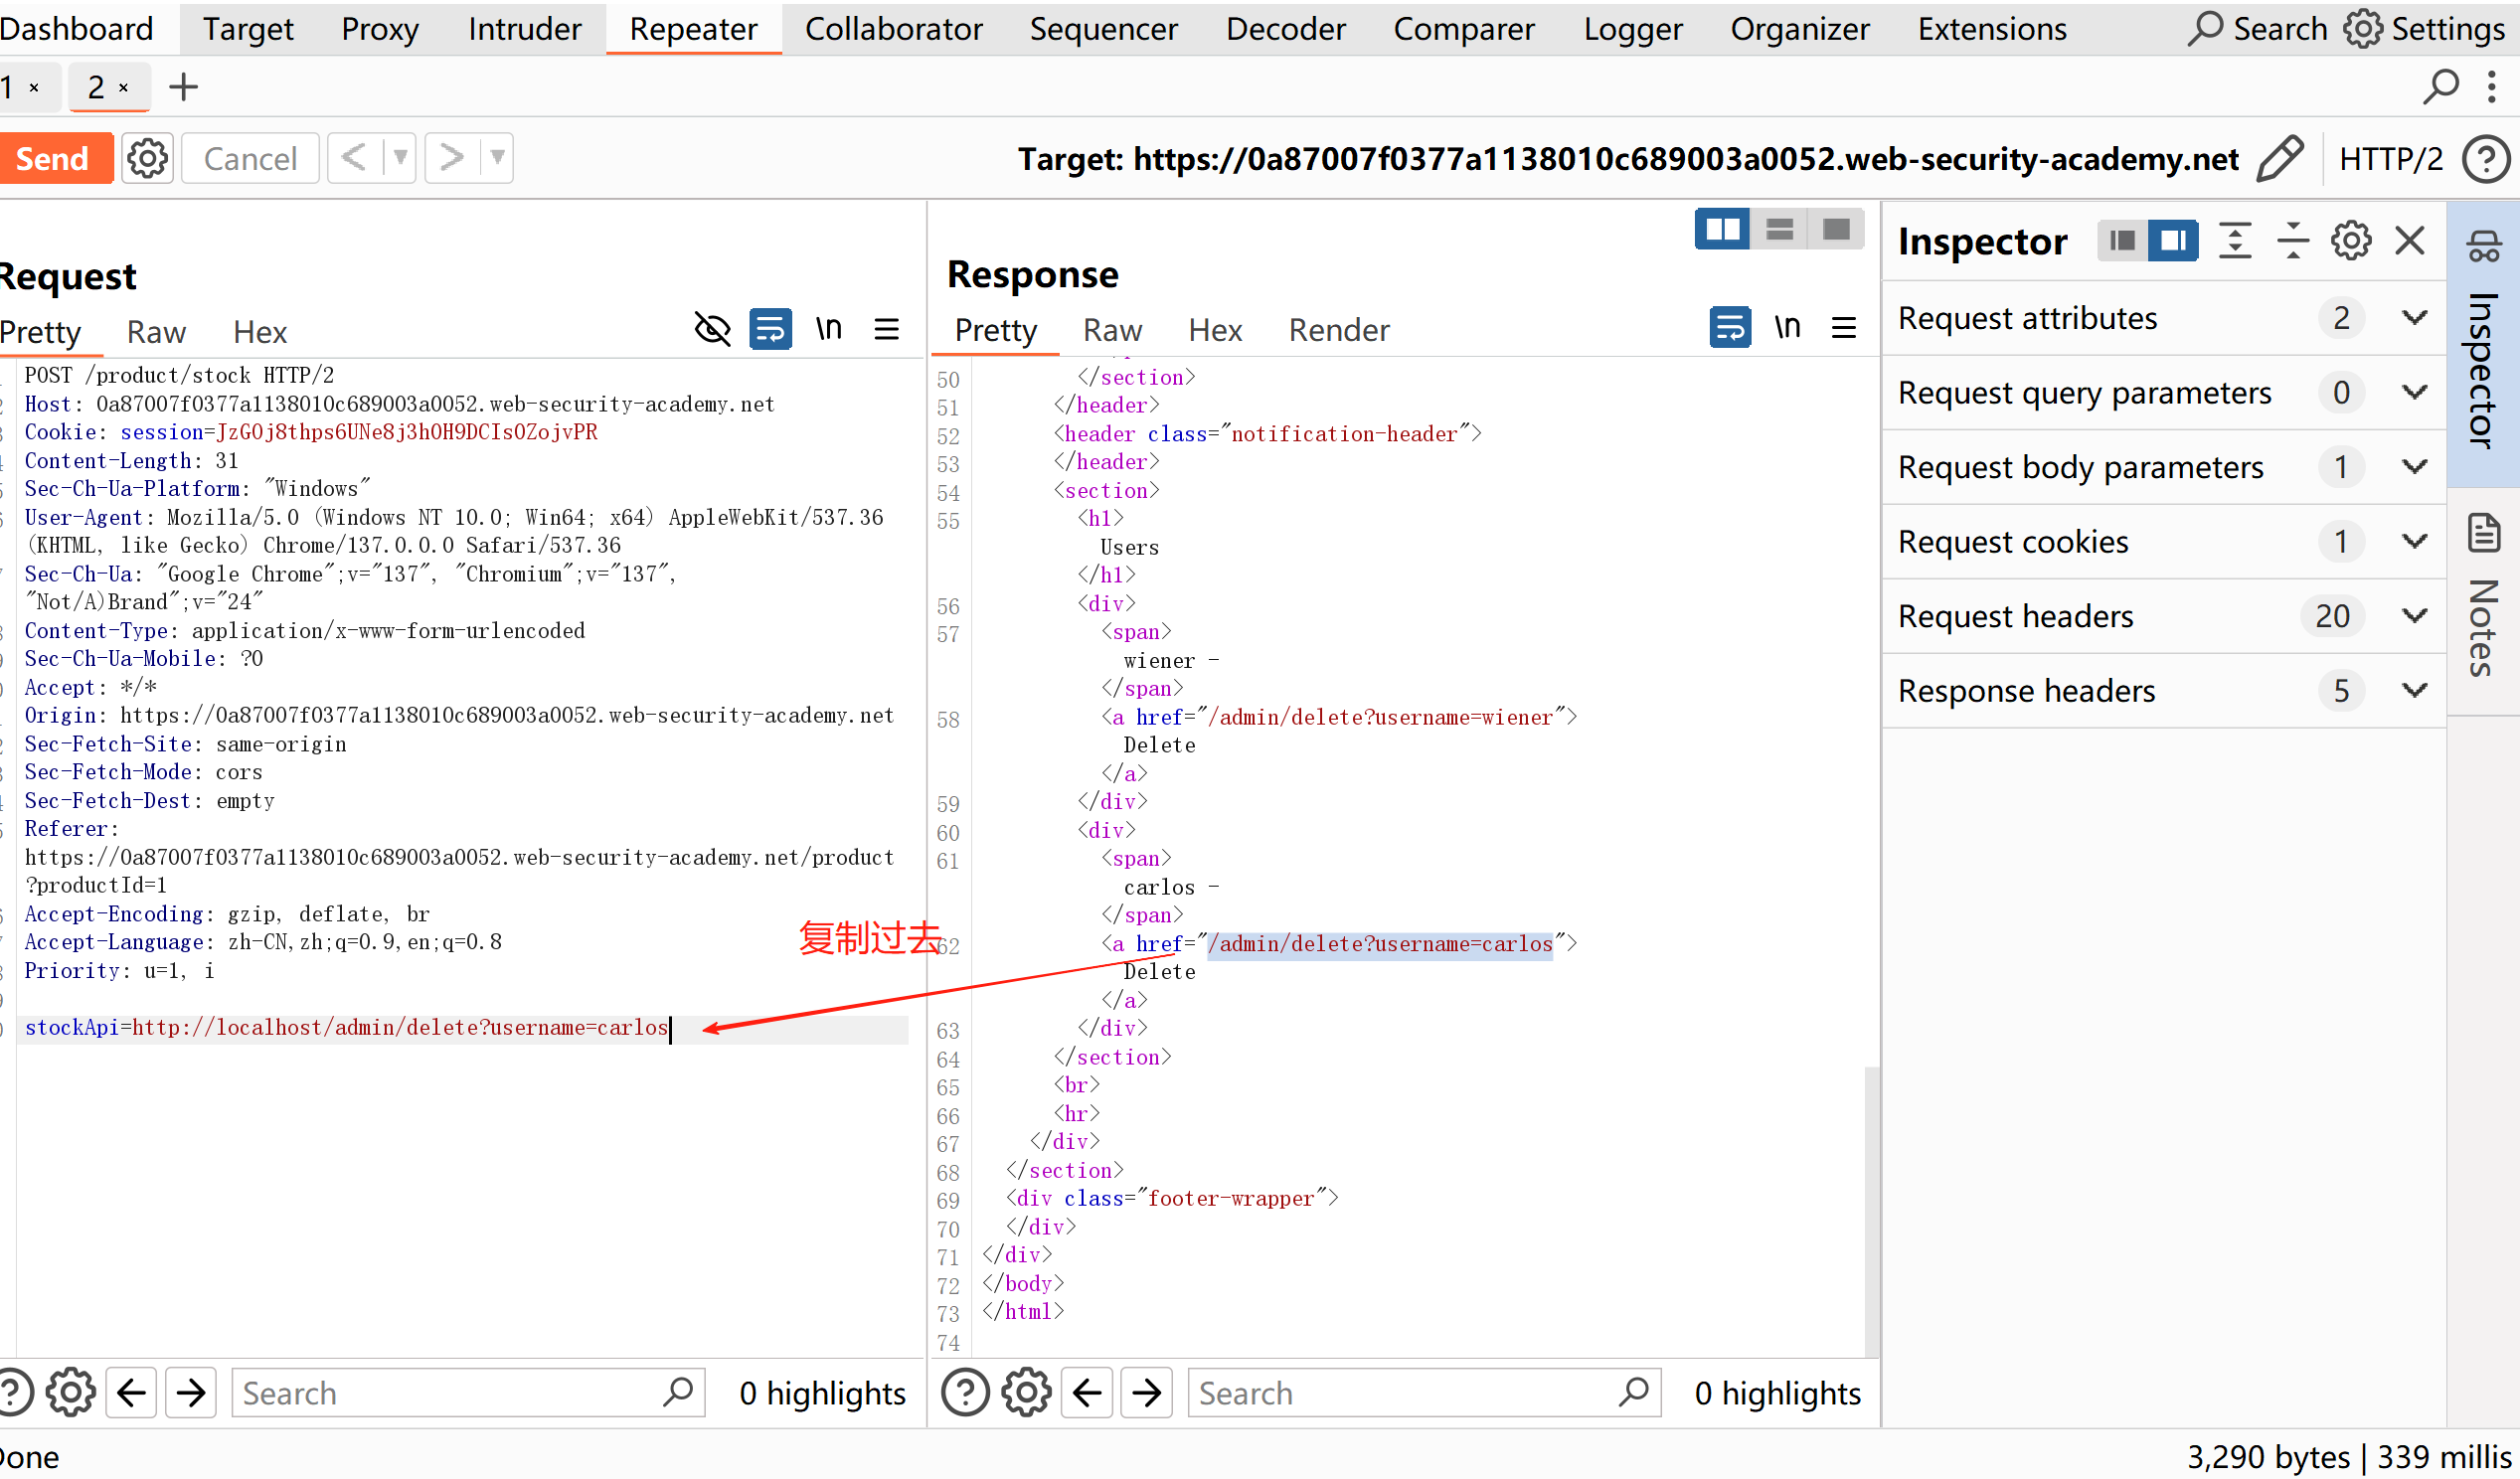Click the add new Repeater tab plus icon
The image size is (2520, 1479).
(183, 87)
